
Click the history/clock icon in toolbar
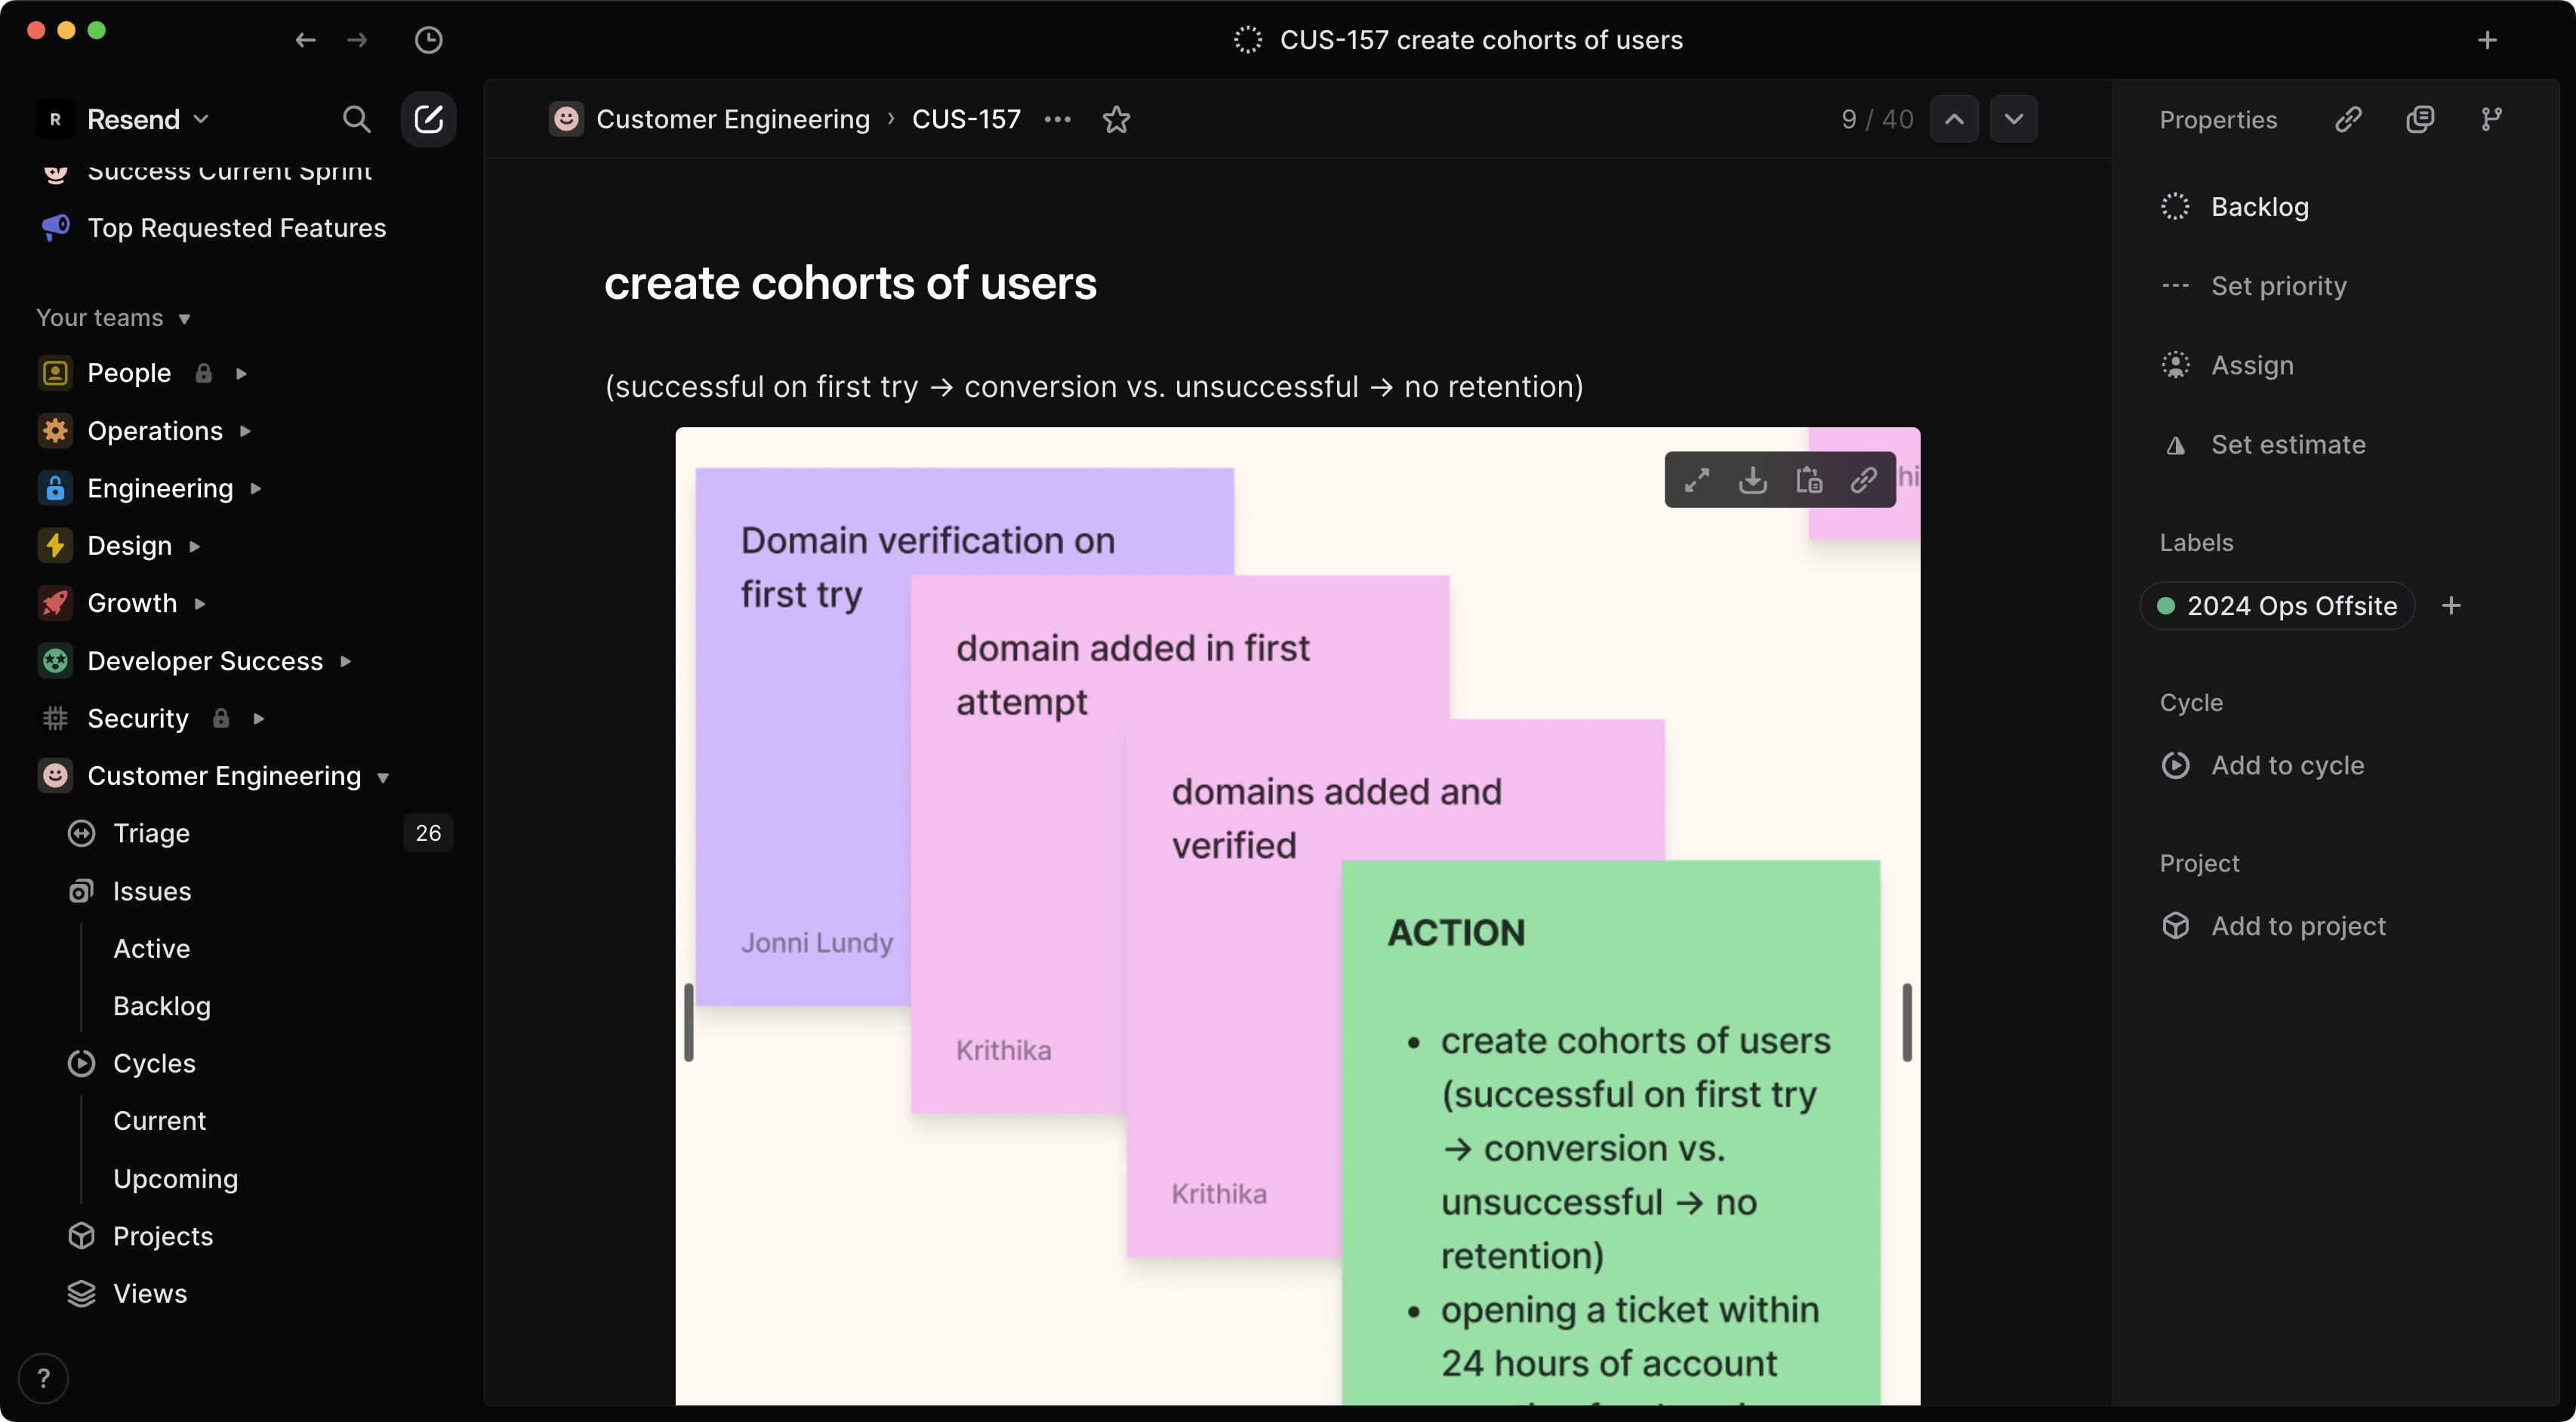(x=427, y=38)
